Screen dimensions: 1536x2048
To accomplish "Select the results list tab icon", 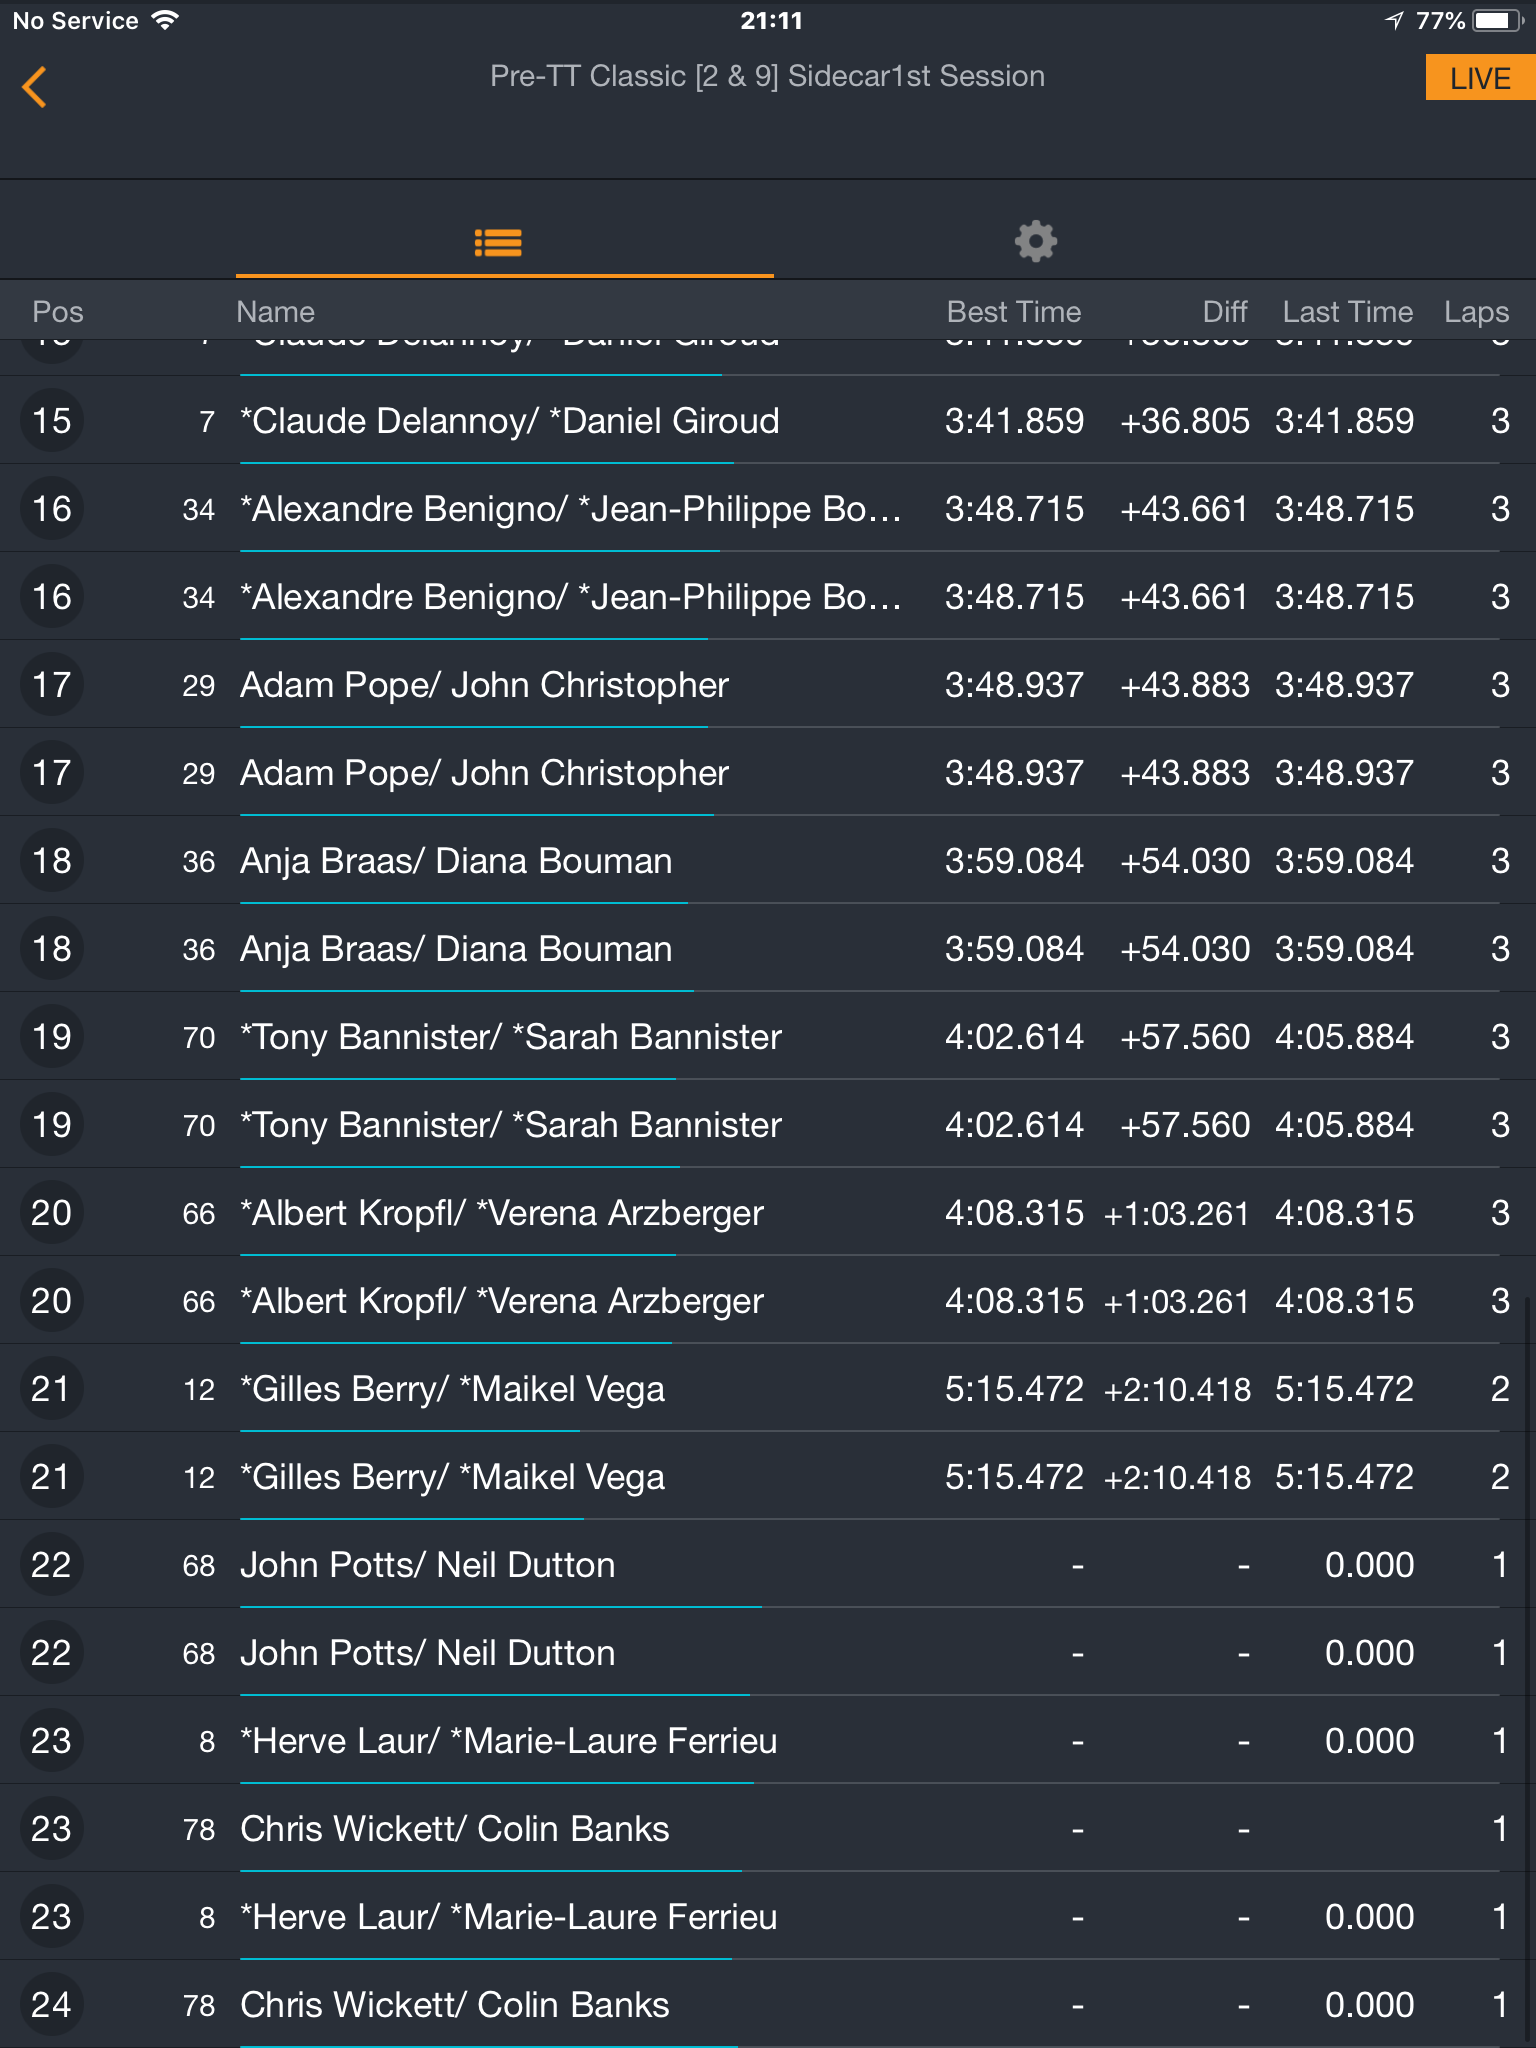I will click(498, 242).
